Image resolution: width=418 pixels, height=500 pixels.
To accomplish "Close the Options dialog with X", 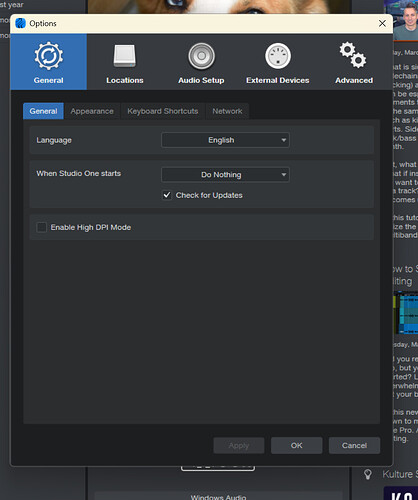I will (x=382, y=23).
